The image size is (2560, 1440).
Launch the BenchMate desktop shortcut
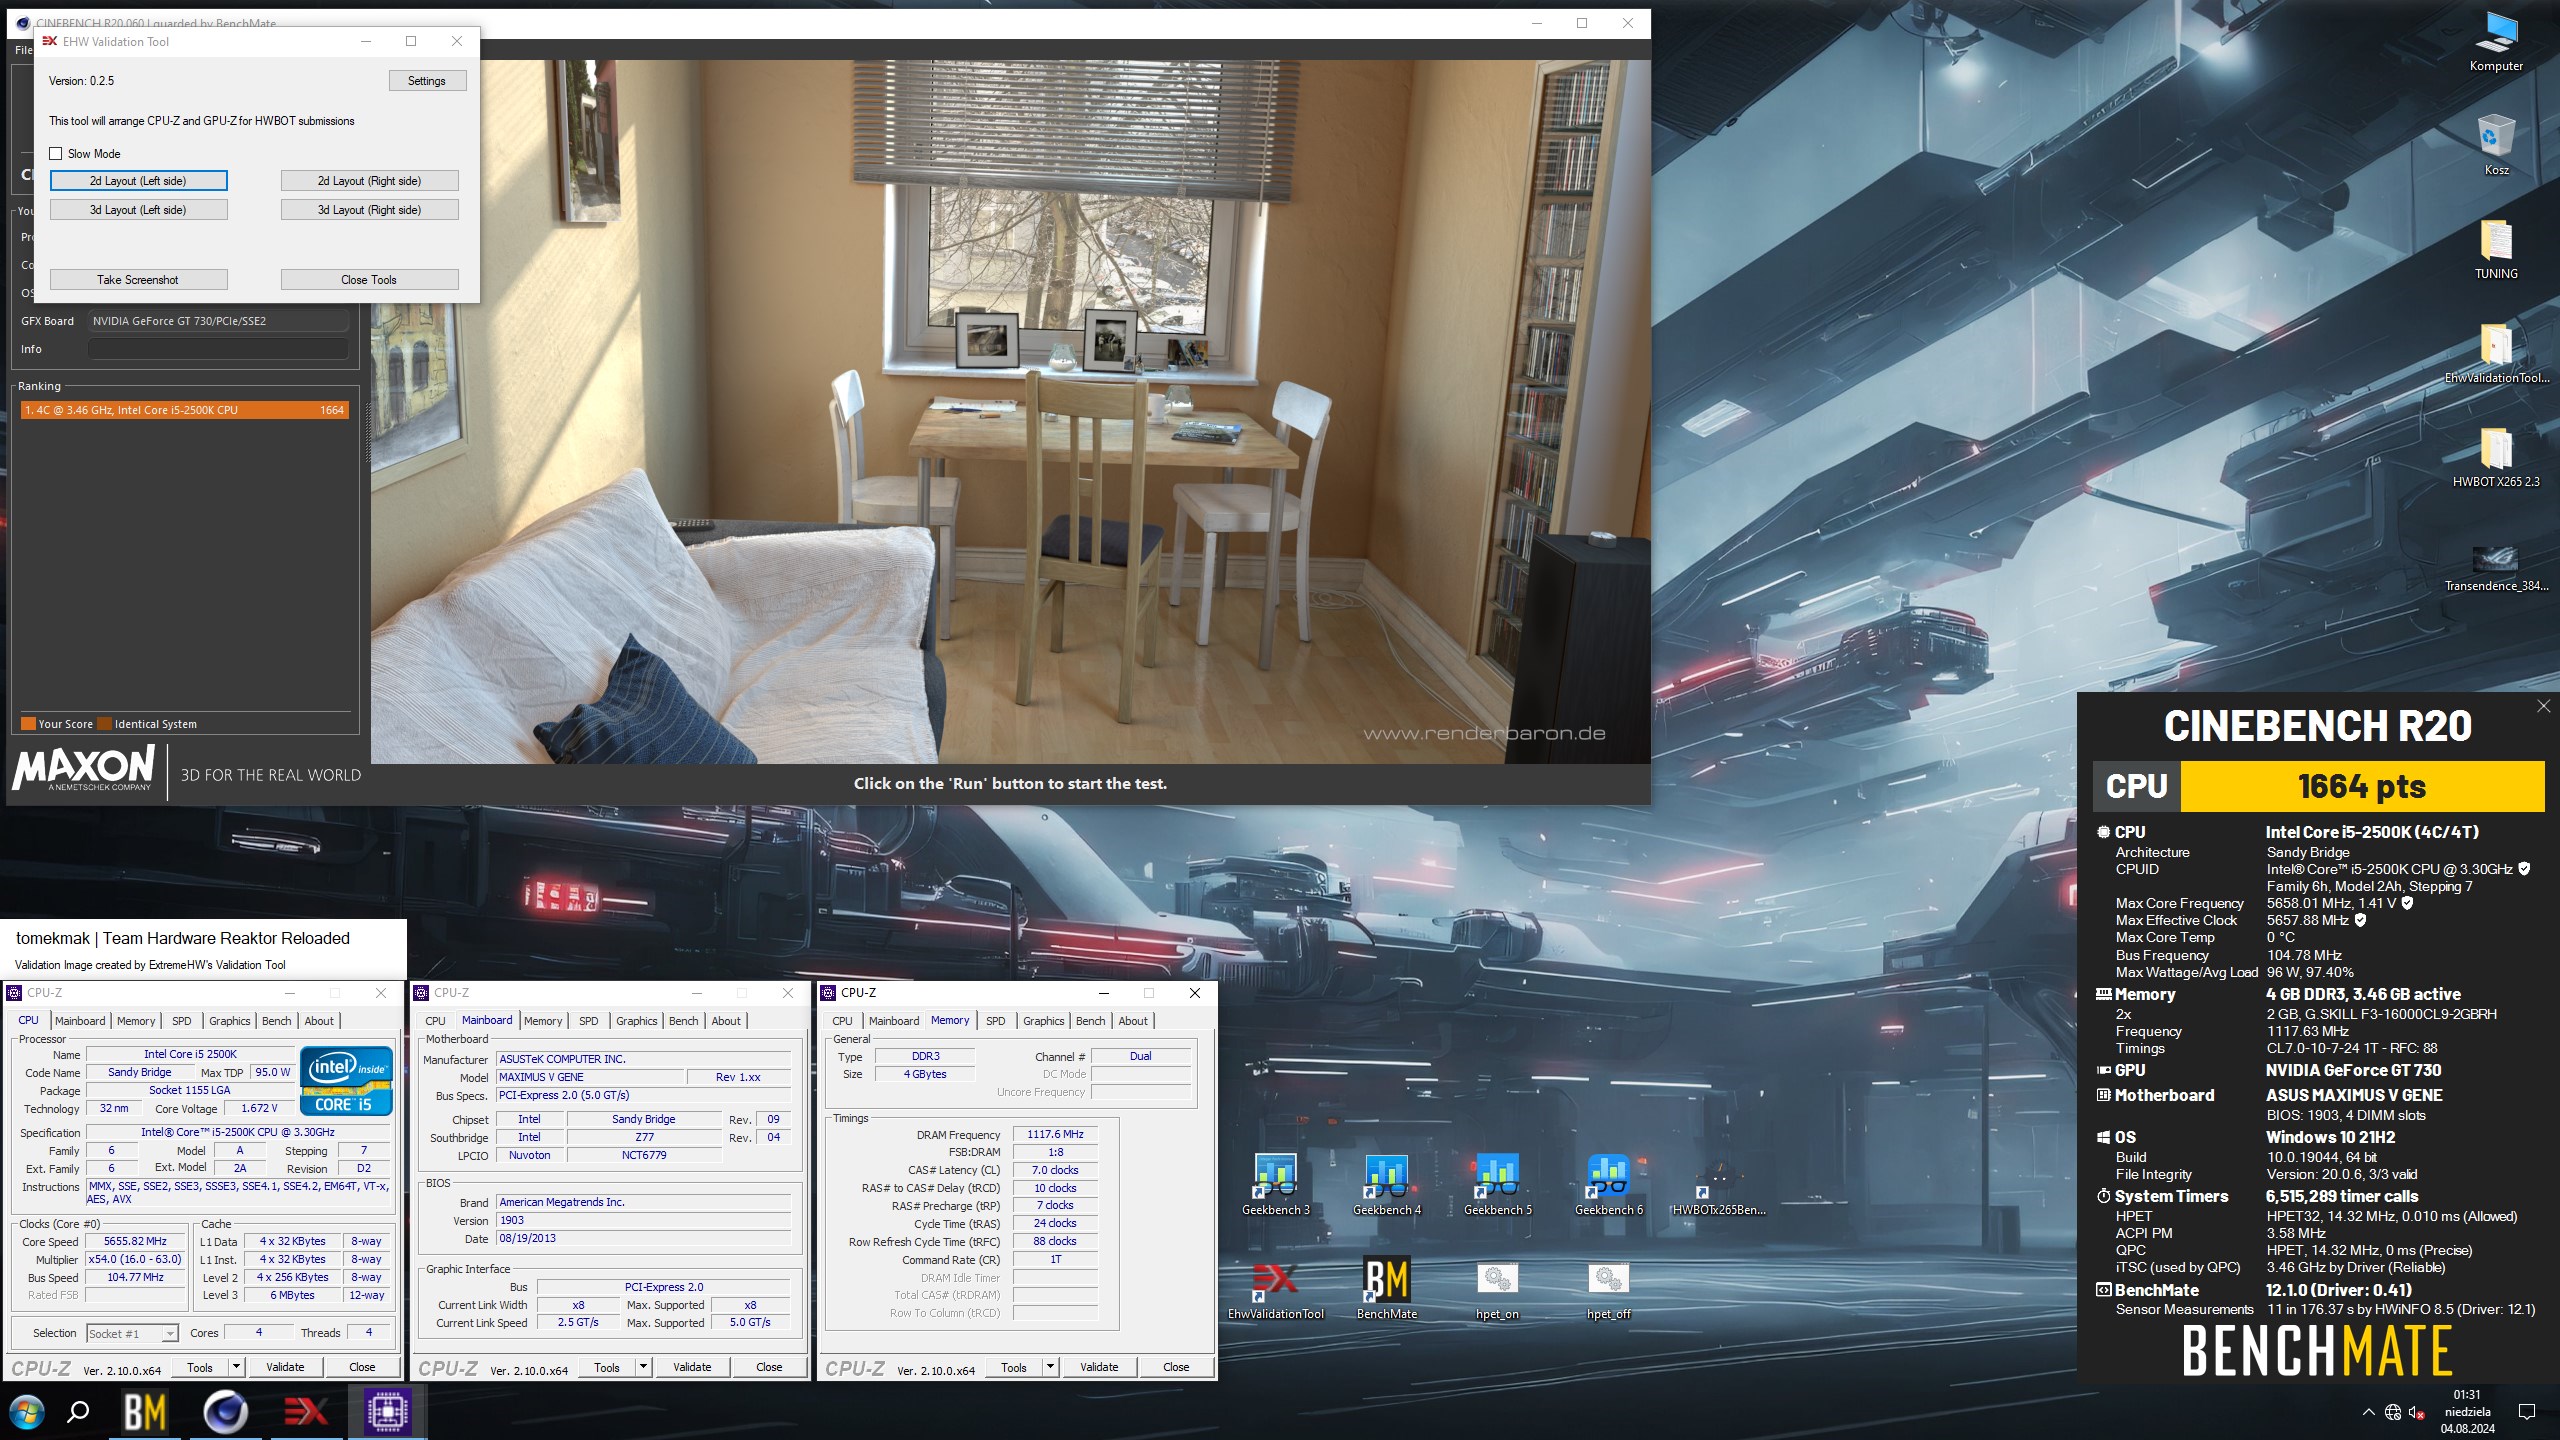[x=1387, y=1290]
